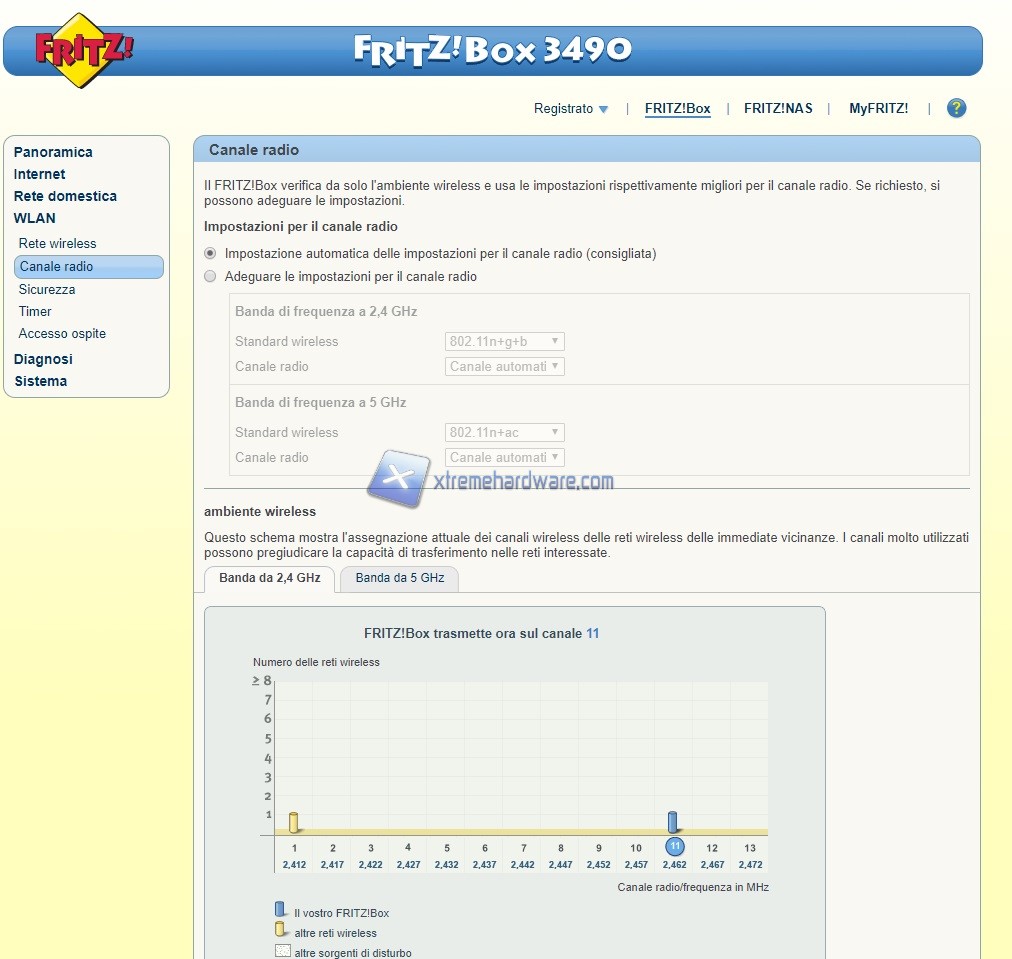Image resolution: width=1012 pixels, height=959 pixels.
Task: Open MyFRITZ! link in header
Action: coord(878,108)
